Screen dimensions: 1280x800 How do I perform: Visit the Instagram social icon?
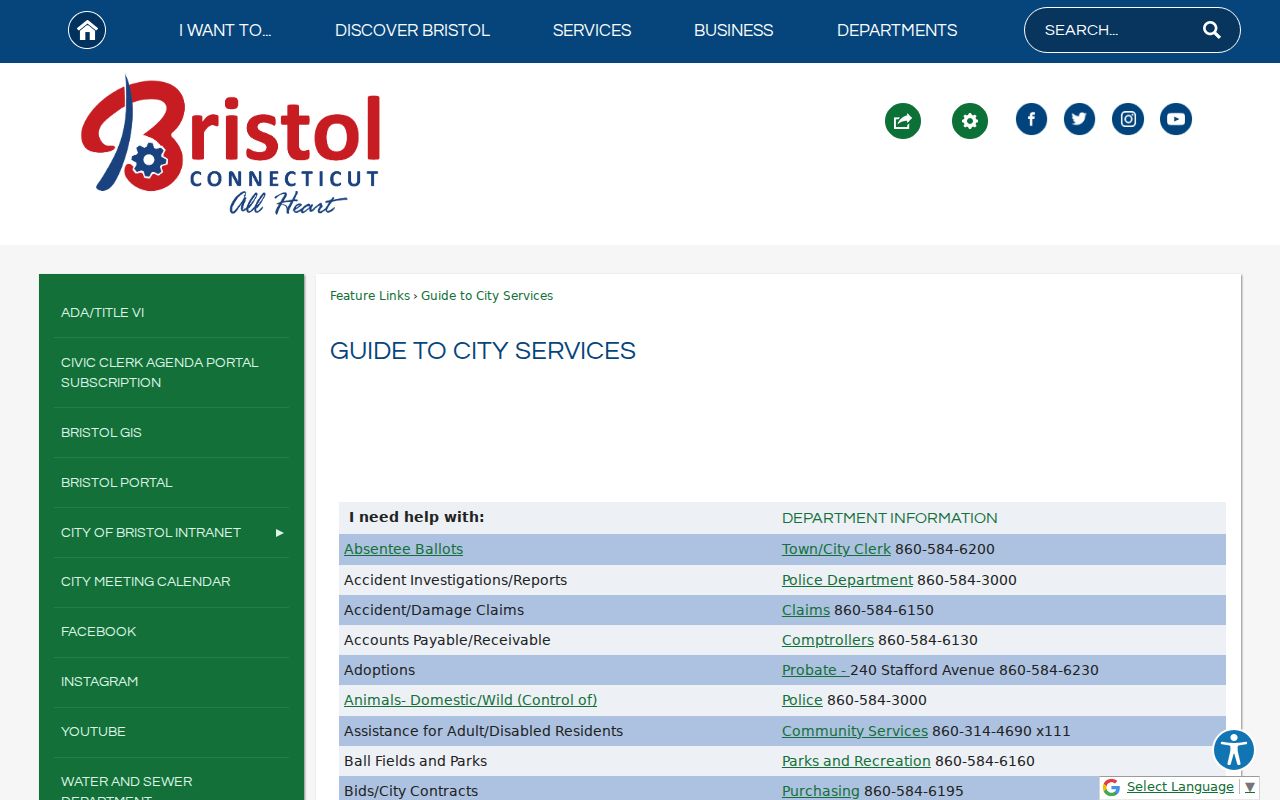coord(1128,119)
